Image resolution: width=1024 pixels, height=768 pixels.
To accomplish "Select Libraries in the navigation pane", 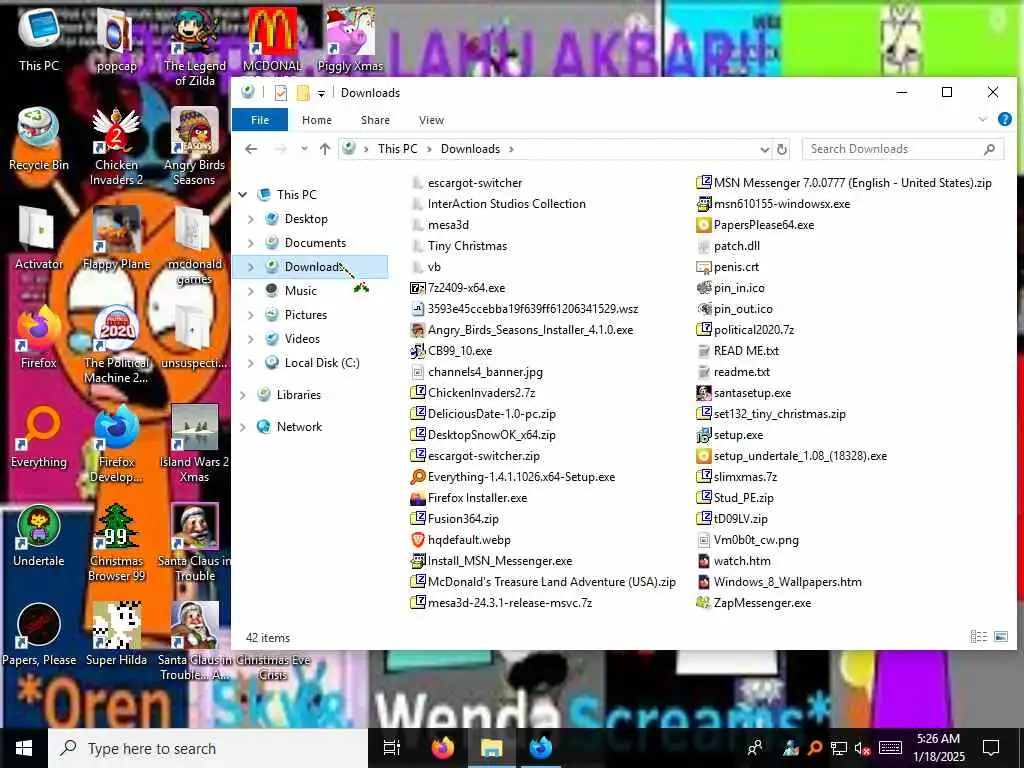I will click(x=298, y=395).
